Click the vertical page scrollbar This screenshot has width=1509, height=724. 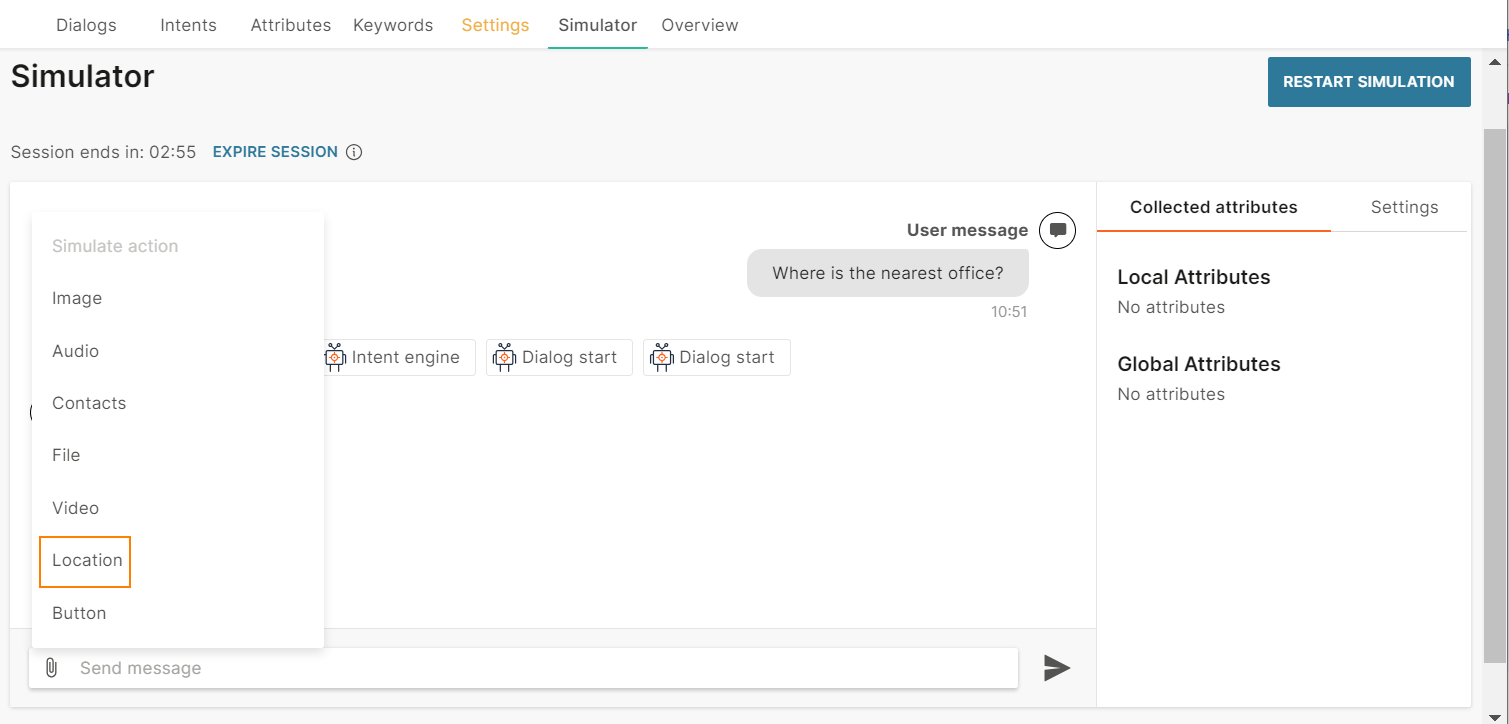point(1494,390)
